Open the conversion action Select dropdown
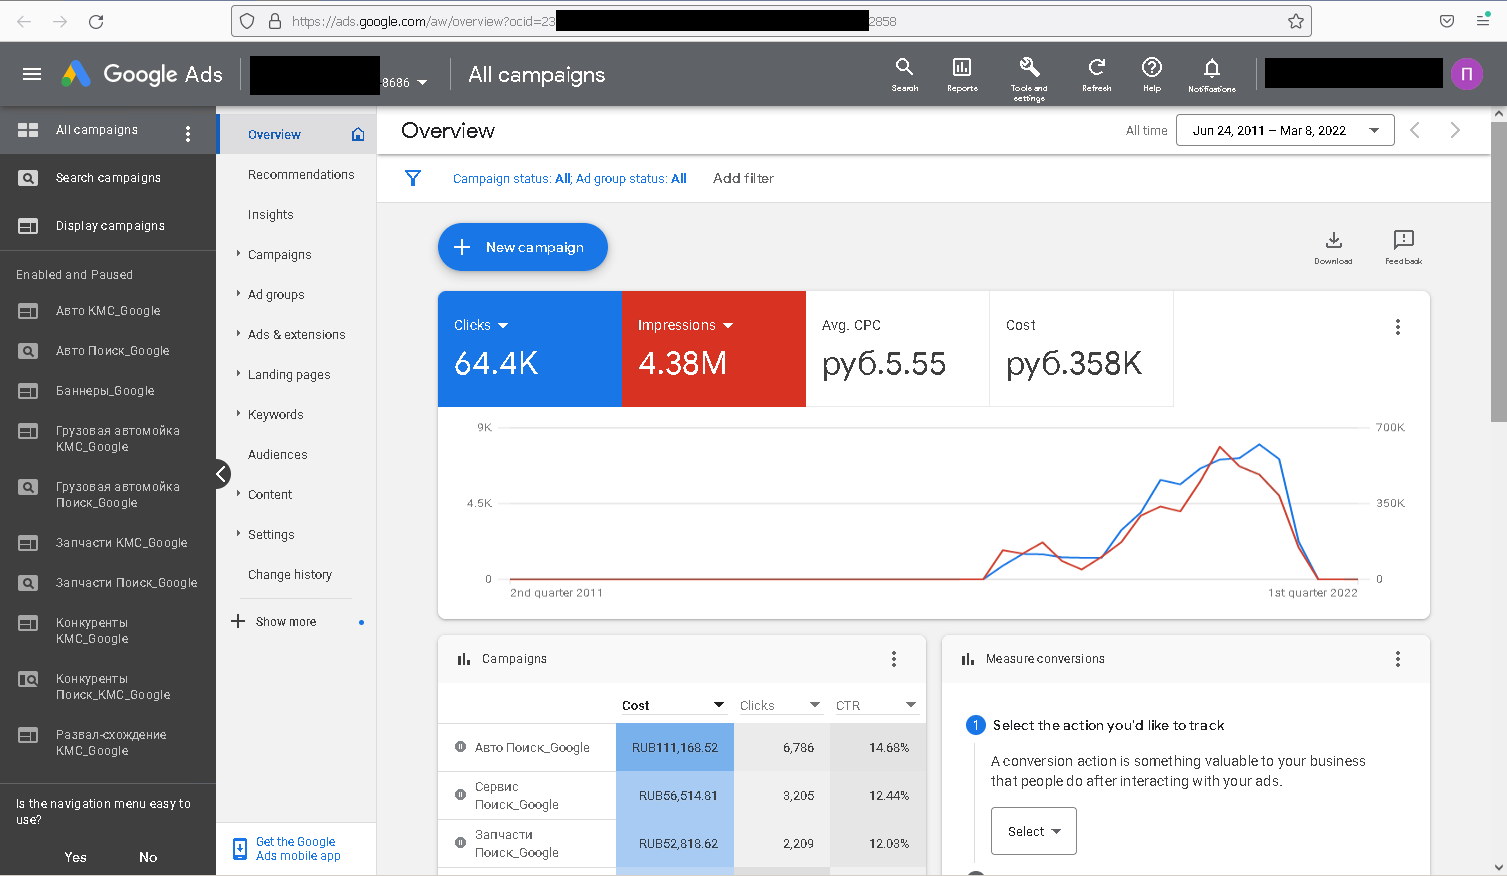The image size is (1507, 876). click(1034, 831)
